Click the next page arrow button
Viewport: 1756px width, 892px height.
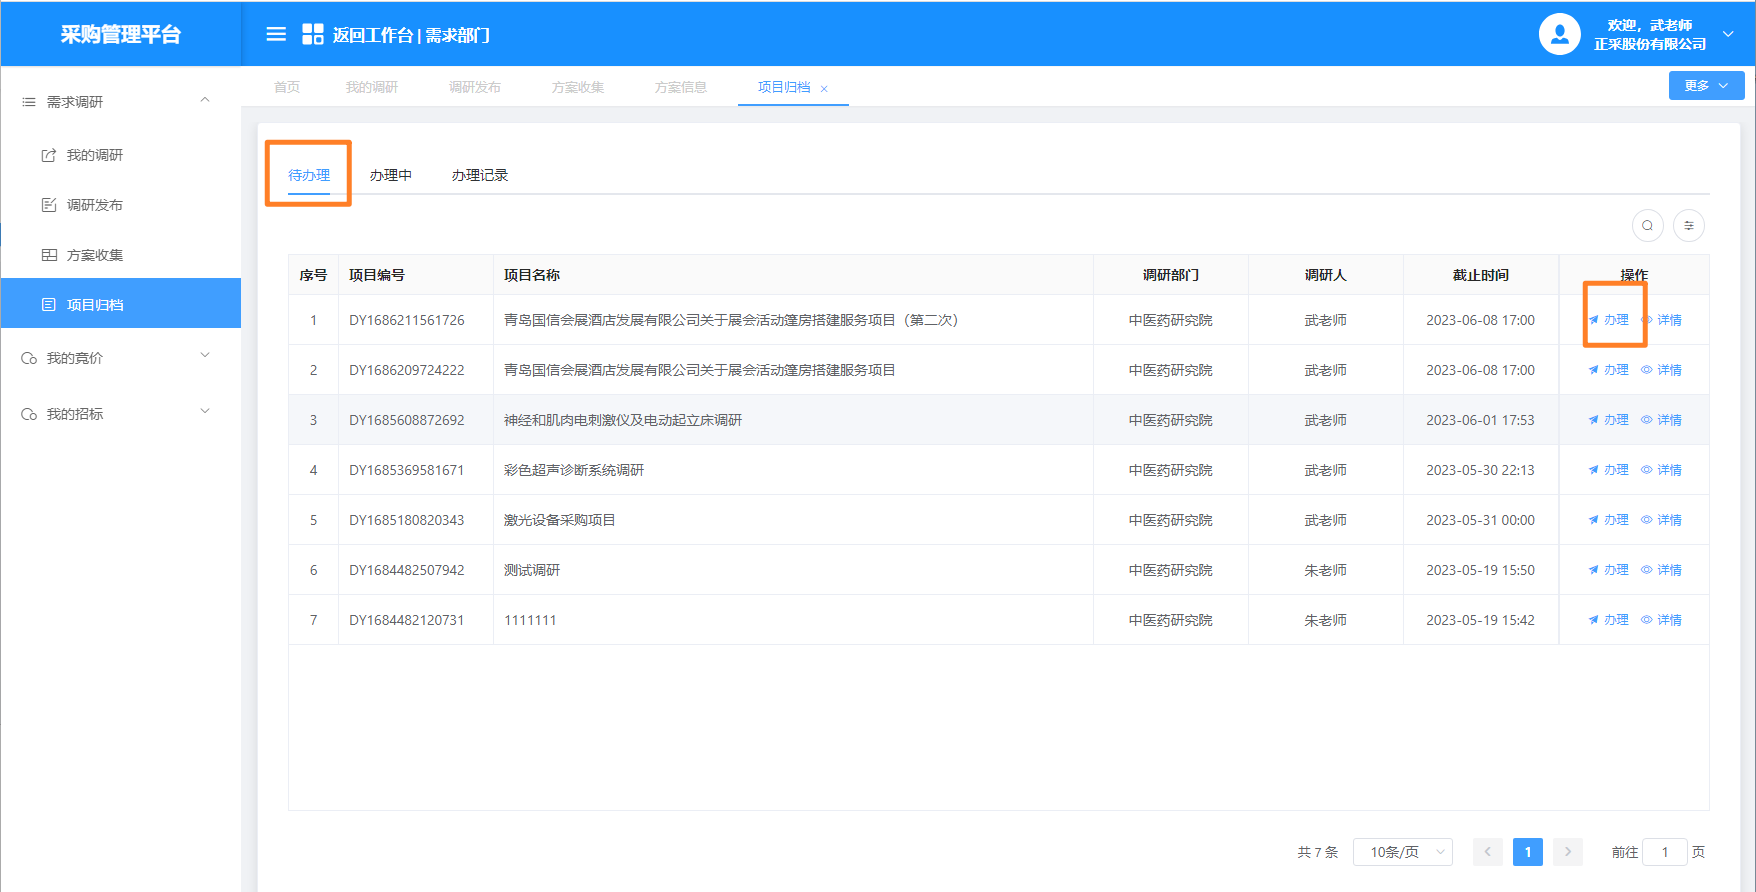pyautogui.click(x=1568, y=852)
